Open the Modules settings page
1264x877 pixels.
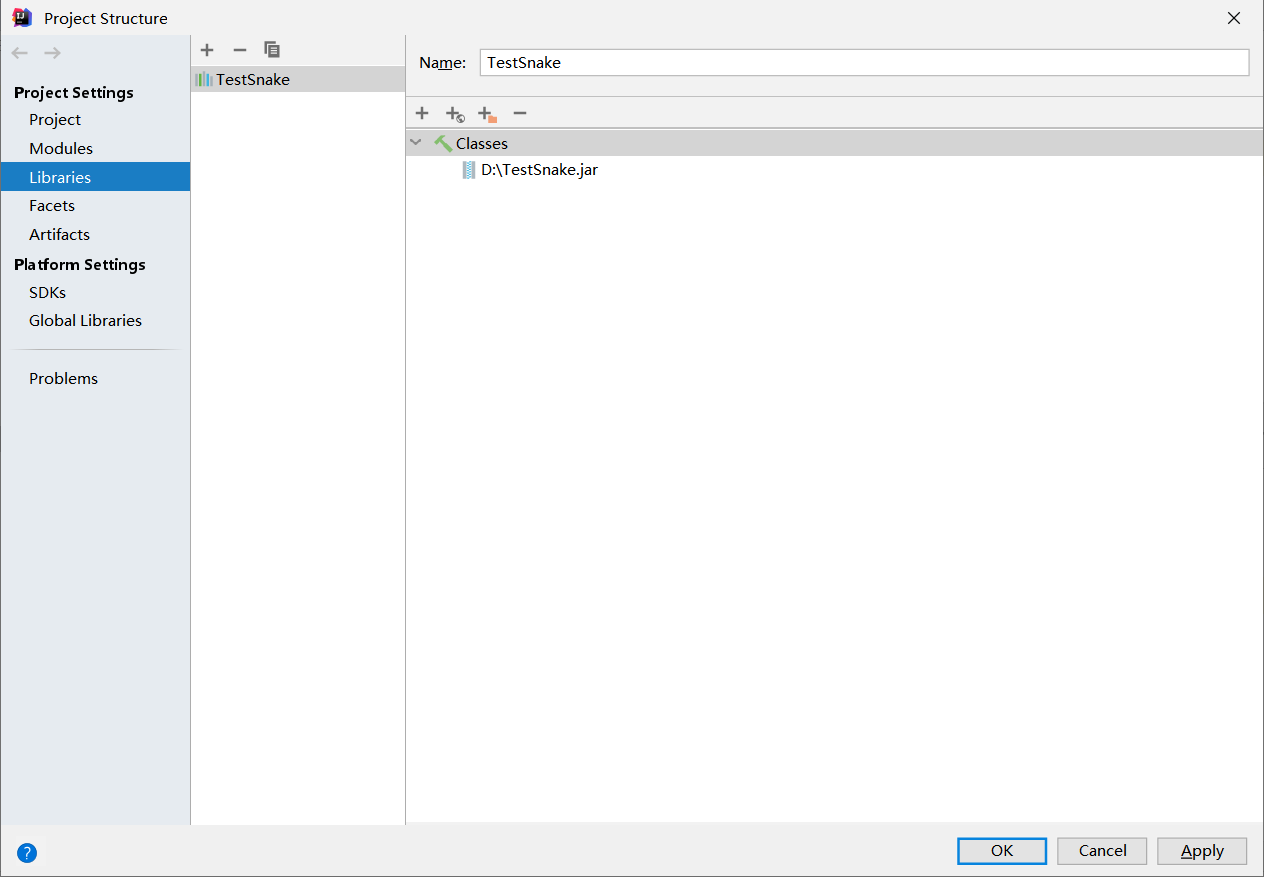[61, 148]
